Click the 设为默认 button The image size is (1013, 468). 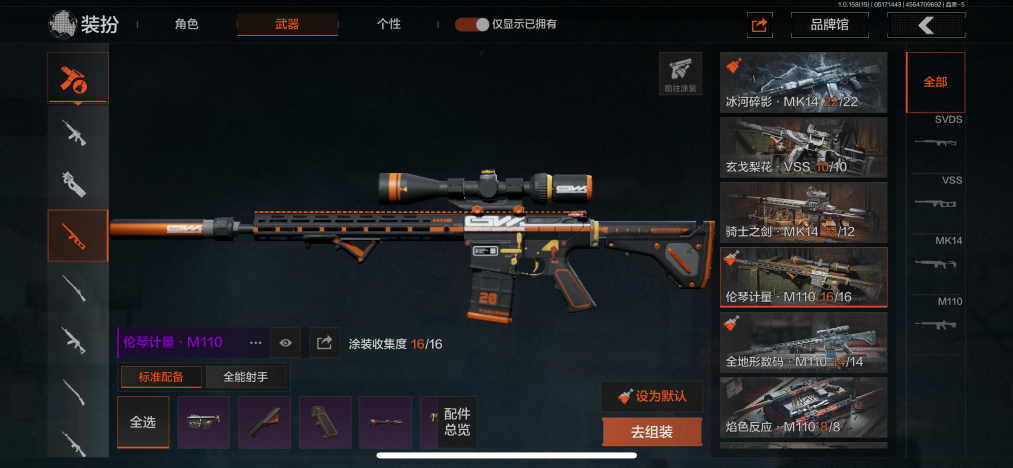tap(653, 396)
